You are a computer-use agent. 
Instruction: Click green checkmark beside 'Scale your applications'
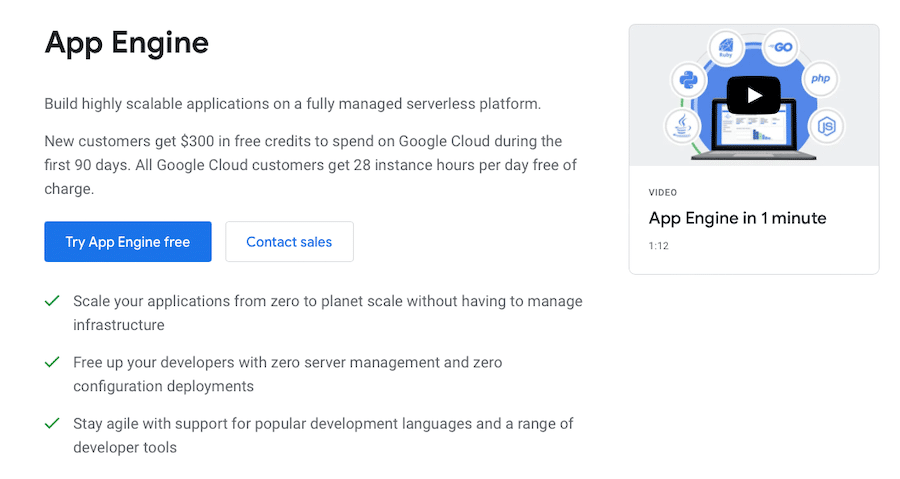click(52, 301)
